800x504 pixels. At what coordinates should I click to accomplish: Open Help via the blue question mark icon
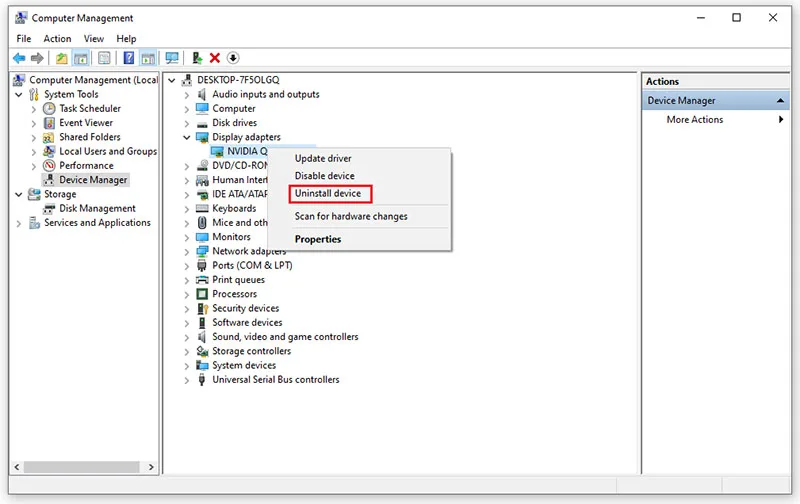(129, 58)
